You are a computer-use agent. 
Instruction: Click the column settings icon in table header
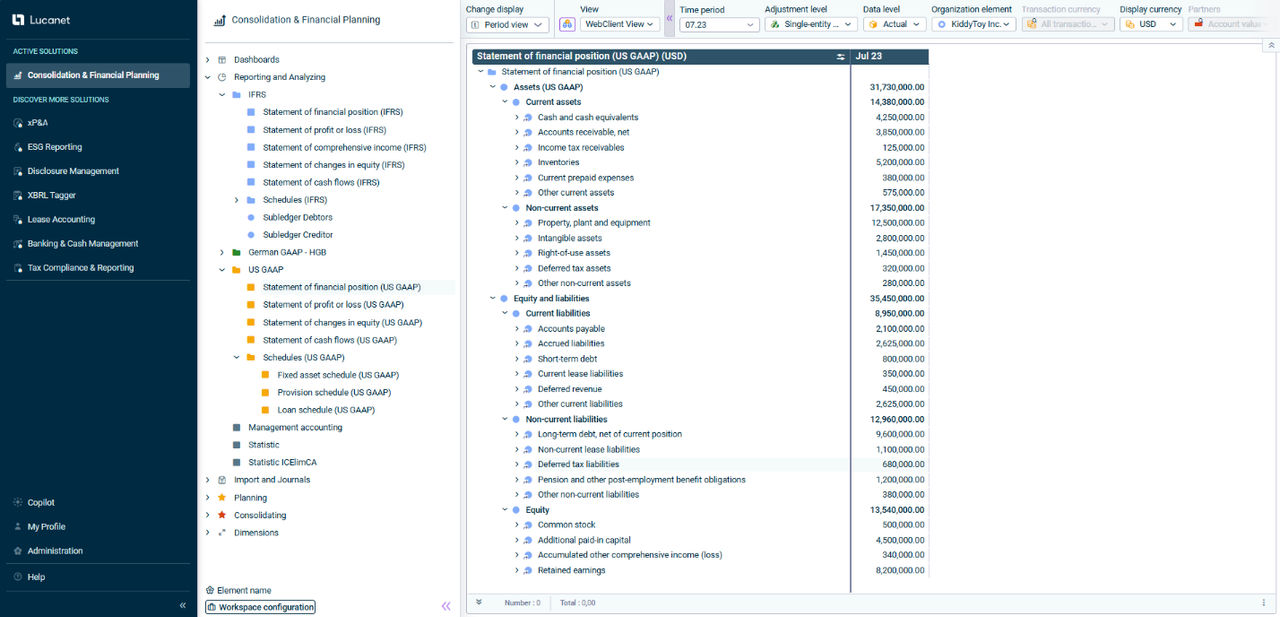pos(840,57)
